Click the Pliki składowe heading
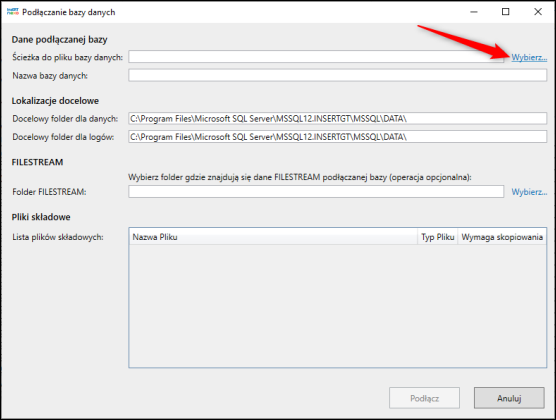The image size is (556, 420). [x=41, y=217]
